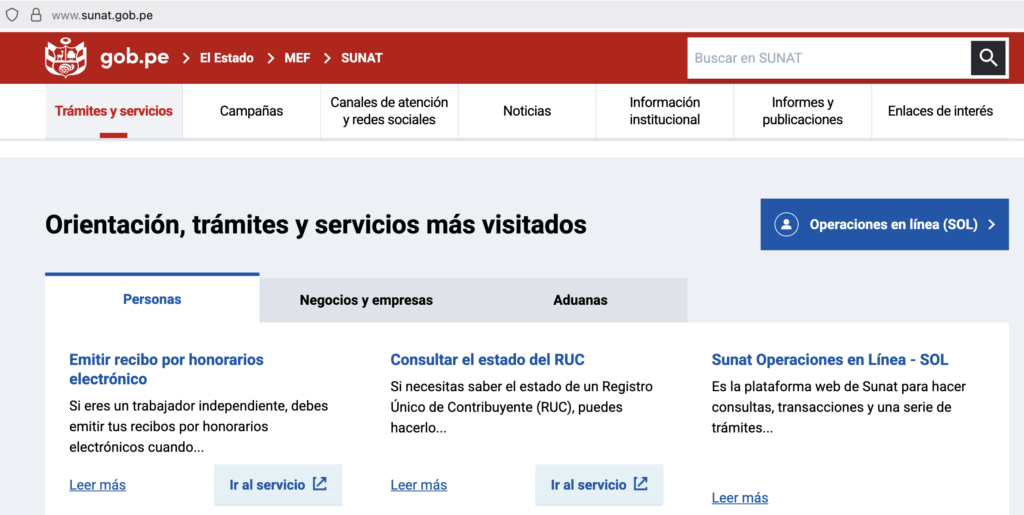This screenshot has width=1024, height=515.
Task: Click the padlock site security icon
Action: click(x=36, y=14)
